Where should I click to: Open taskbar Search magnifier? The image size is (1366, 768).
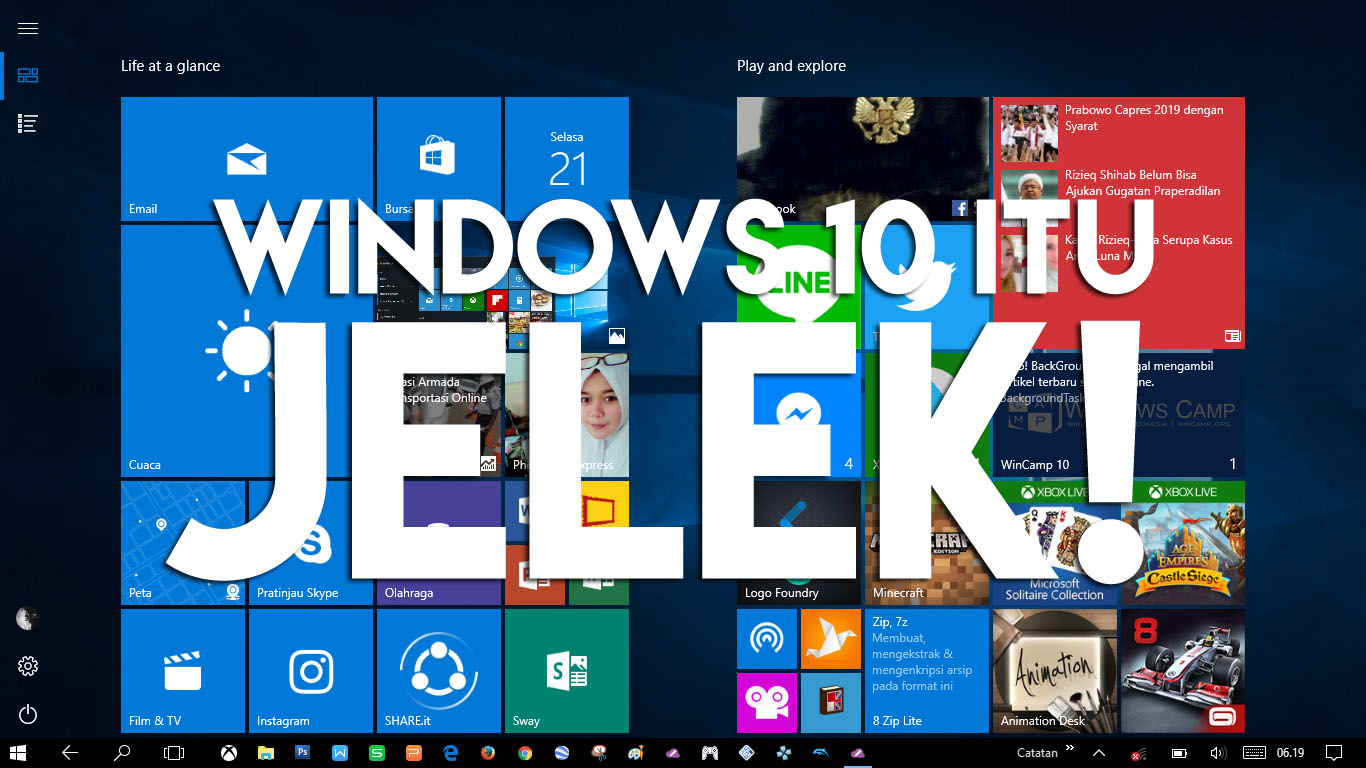tap(122, 753)
